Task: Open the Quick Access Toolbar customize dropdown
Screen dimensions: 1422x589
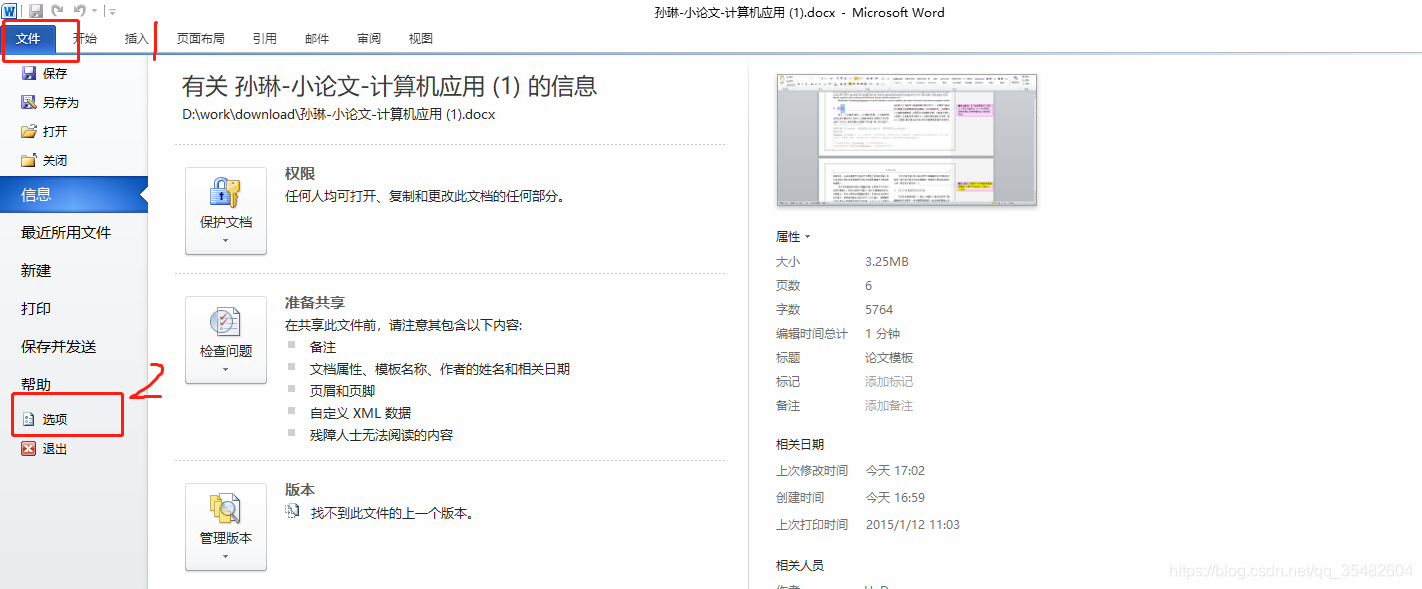Action: (x=110, y=11)
